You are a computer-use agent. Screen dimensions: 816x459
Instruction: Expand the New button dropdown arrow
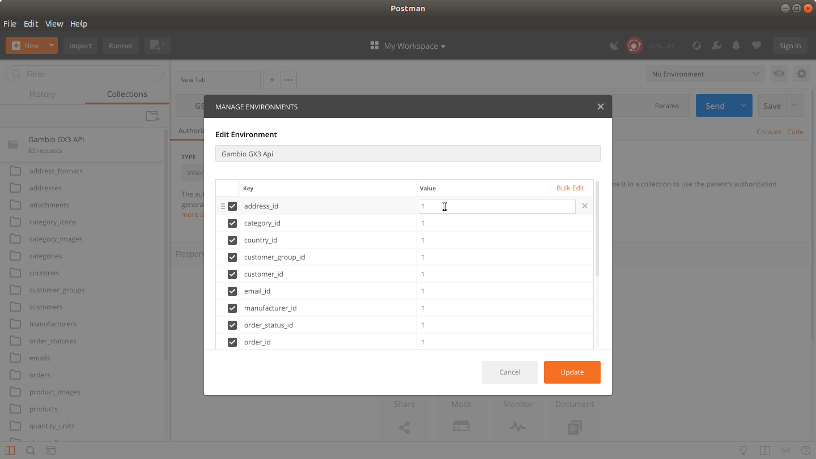(x=50, y=46)
